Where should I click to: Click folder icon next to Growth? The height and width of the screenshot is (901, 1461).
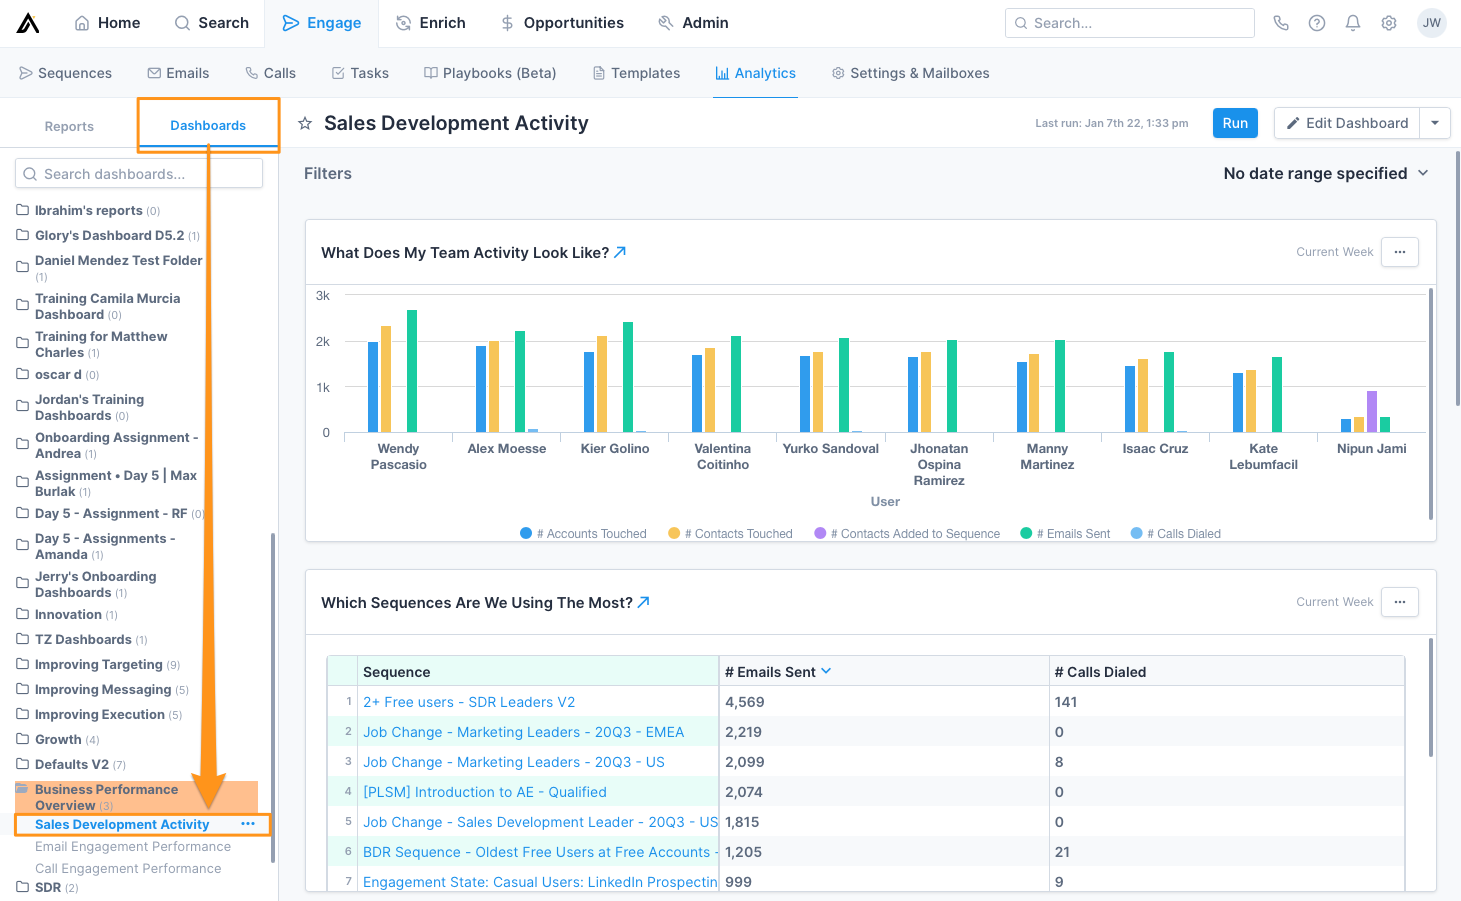23,739
